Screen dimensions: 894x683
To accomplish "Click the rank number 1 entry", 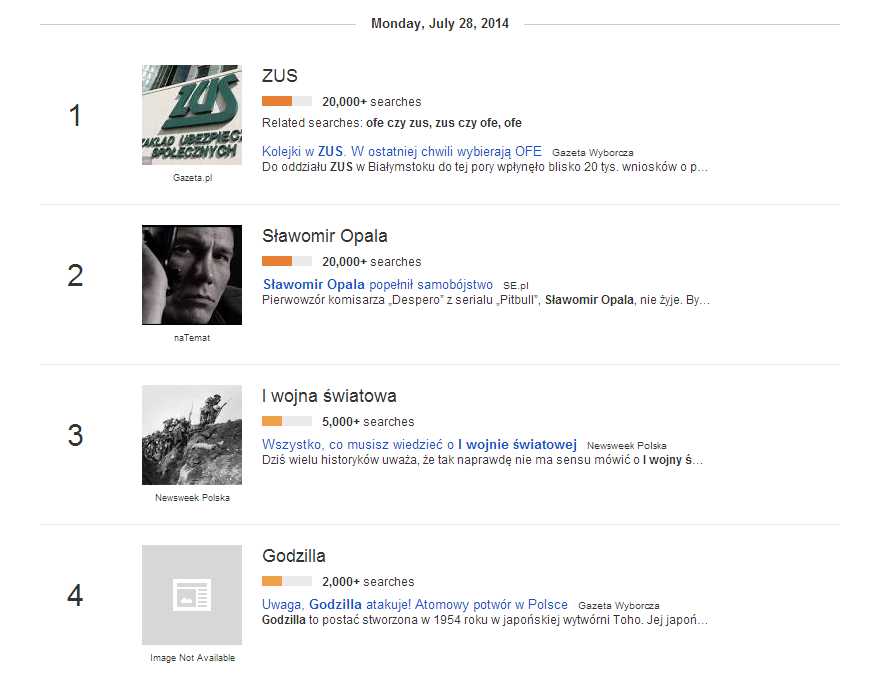I will (x=75, y=116).
